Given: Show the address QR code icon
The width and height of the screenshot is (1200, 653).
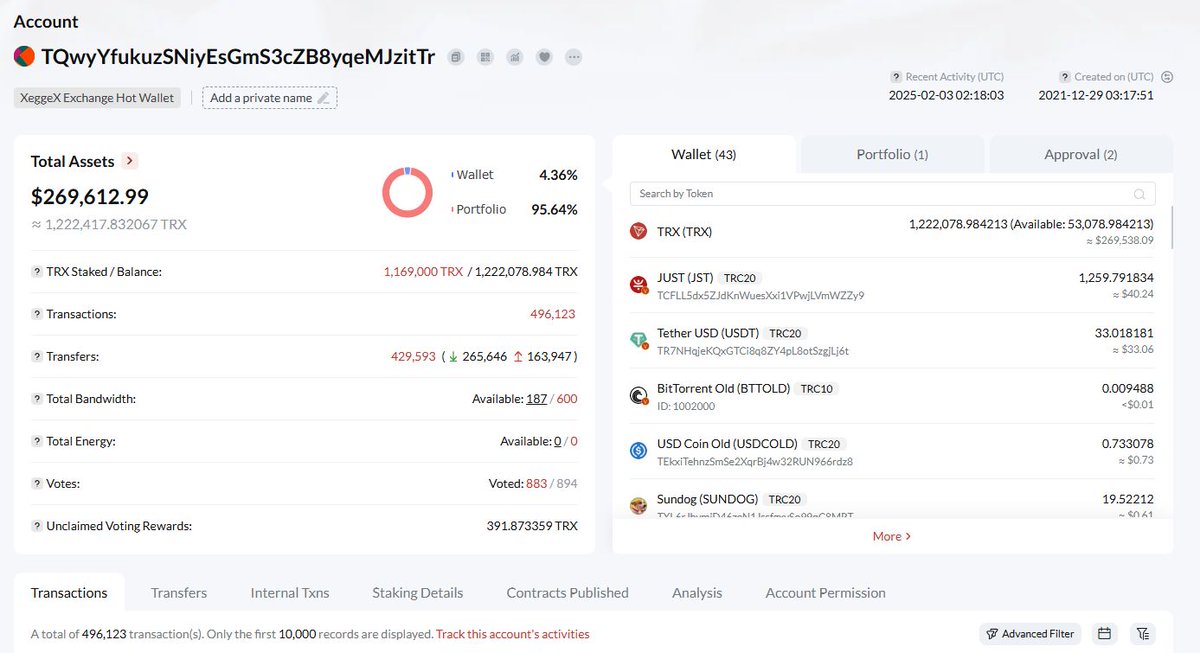Looking at the screenshot, I should pos(486,57).
